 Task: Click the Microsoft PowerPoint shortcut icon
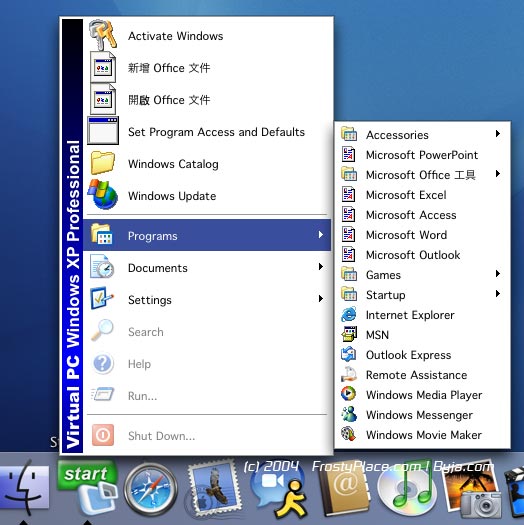tap(349, 155)
